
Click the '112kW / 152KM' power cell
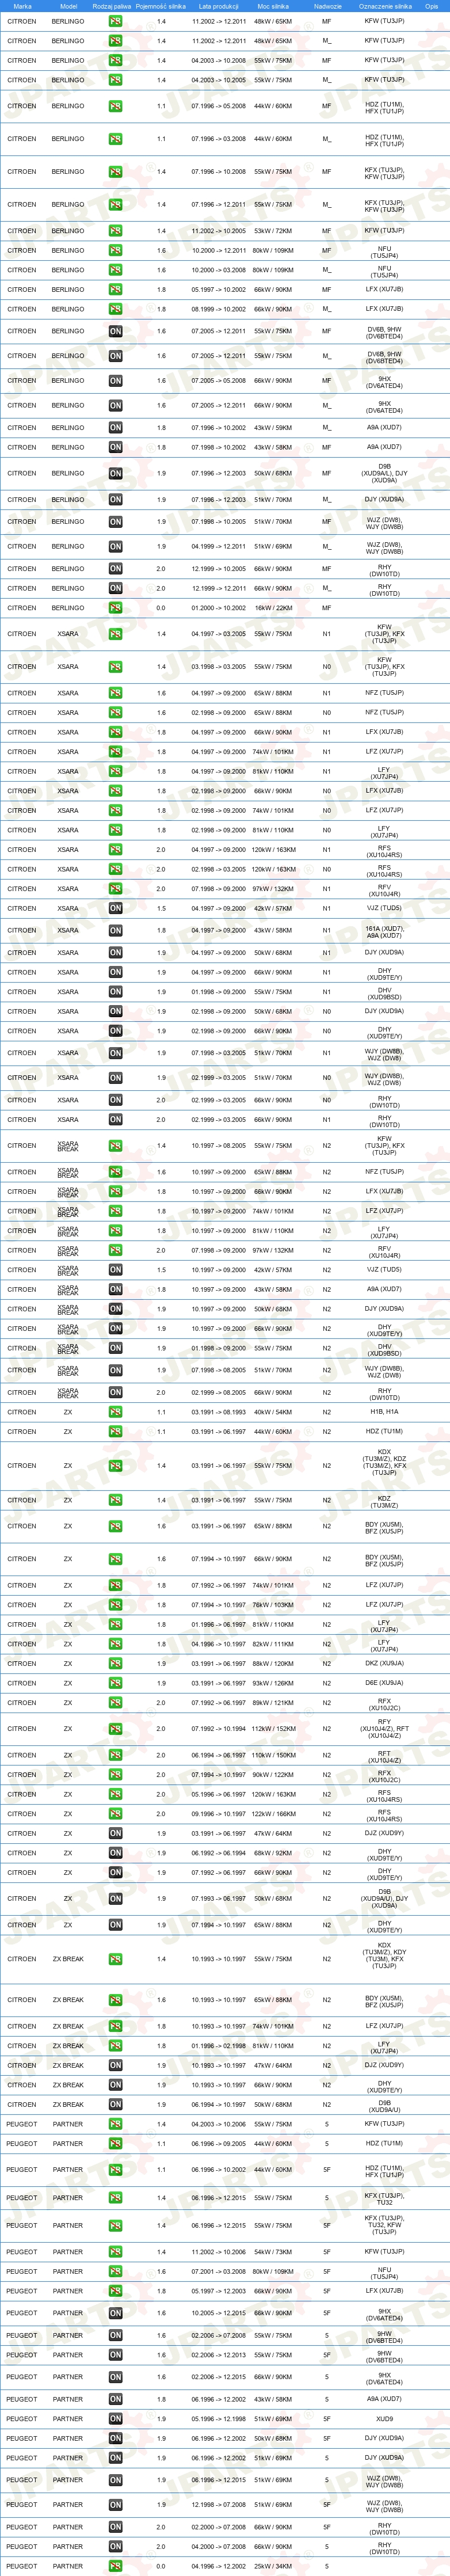tap(273, 1729)
